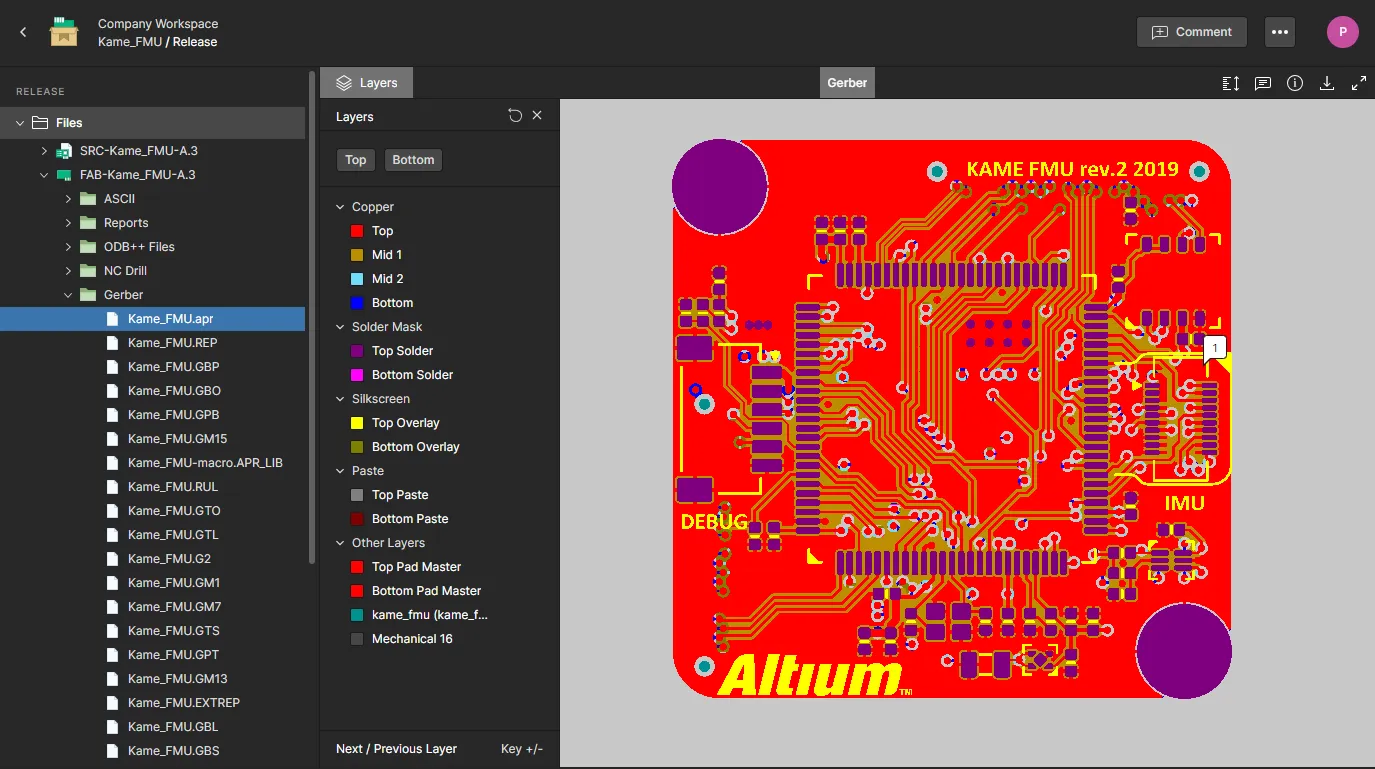
Task: Click the Bottom side button
Action: (x=413, y=160)
